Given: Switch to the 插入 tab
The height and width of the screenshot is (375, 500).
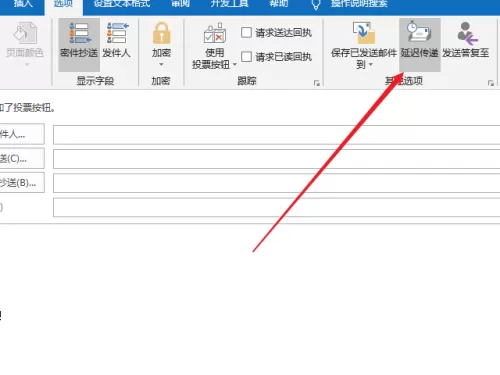Looking at the screenshot, I should coord(23,4).
